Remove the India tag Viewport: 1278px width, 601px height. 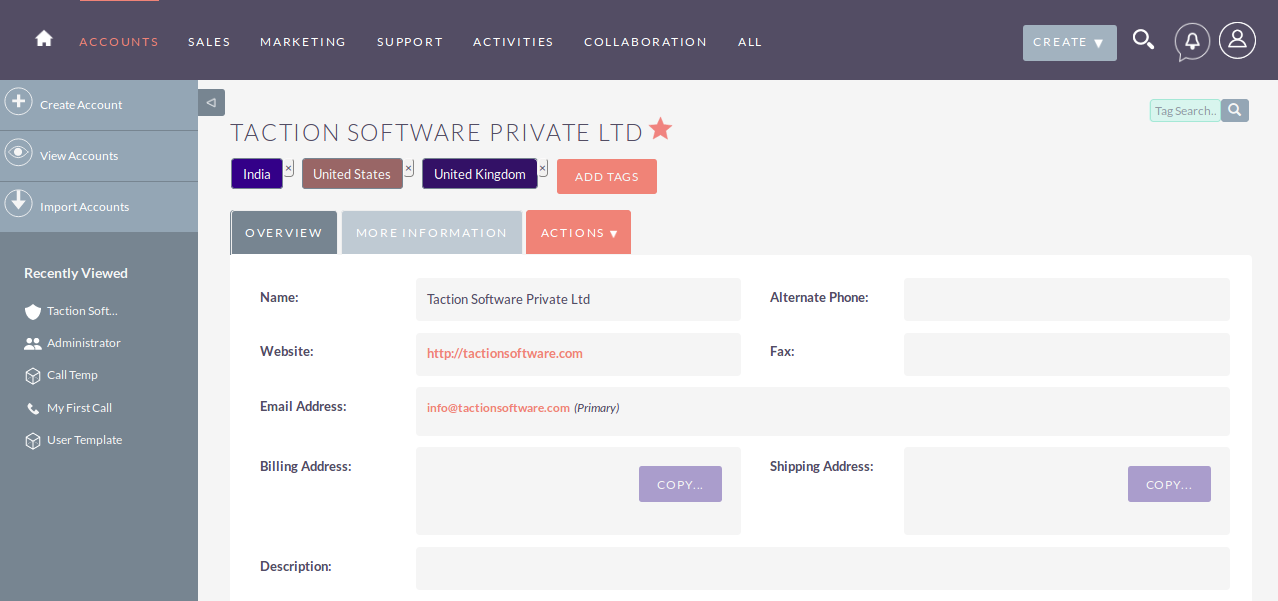289,168
